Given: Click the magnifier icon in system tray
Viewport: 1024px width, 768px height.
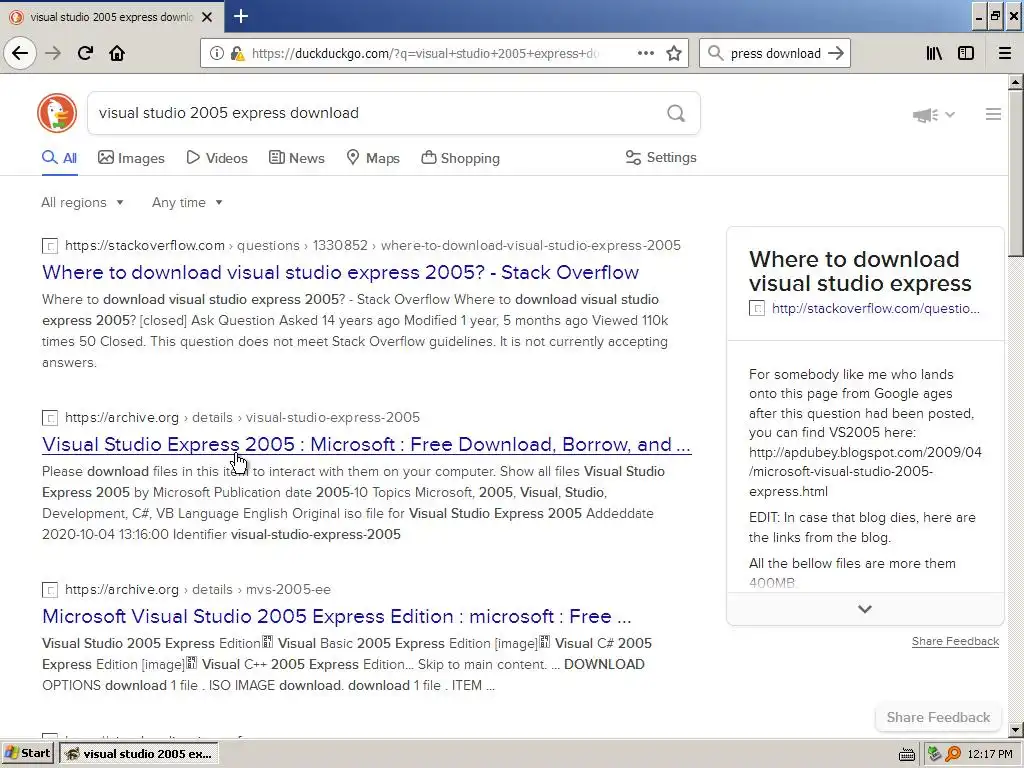Looking at the screenshot, I should pyautogui.click(x=953, y=754).
